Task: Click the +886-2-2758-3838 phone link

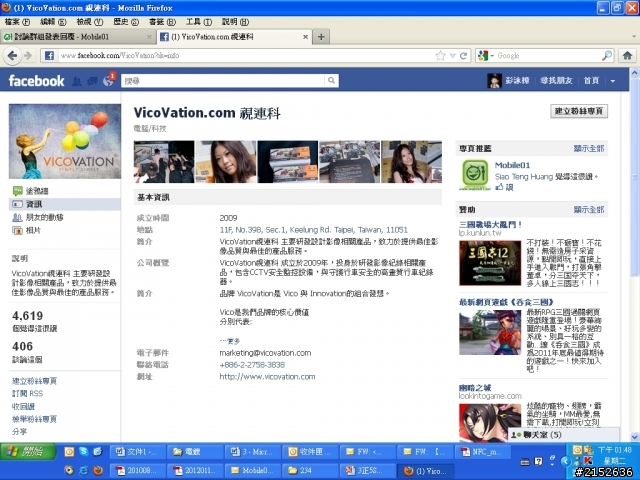Action: click(252, 365)
